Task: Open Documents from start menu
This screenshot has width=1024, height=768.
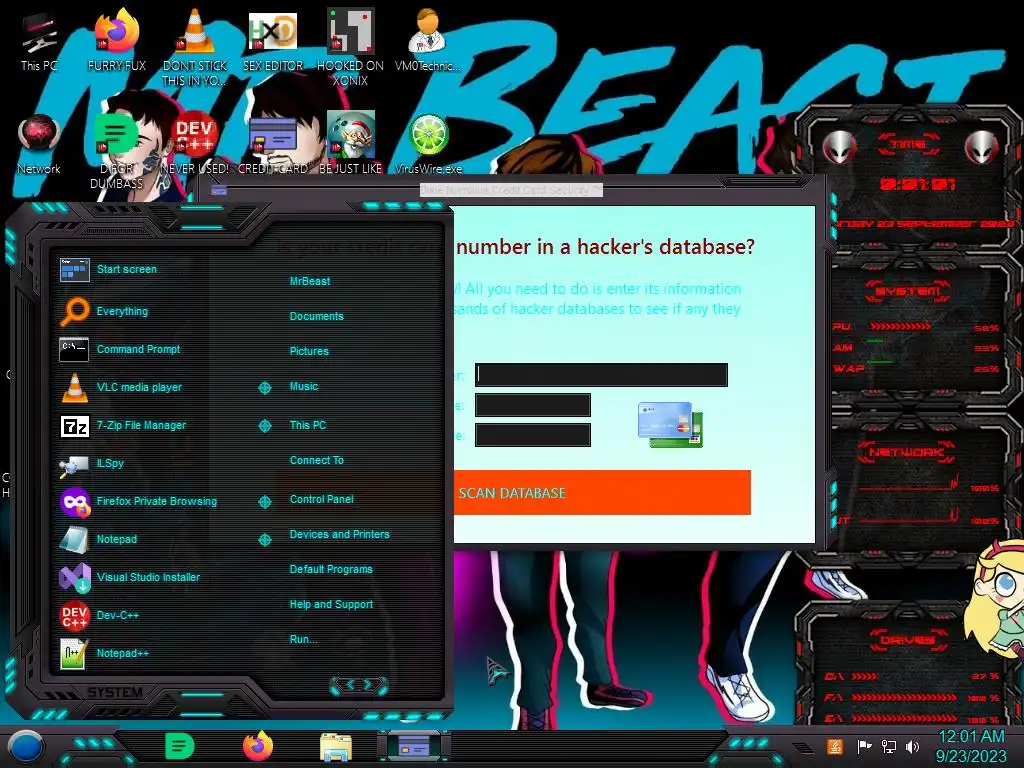Action: pos(316,316)
